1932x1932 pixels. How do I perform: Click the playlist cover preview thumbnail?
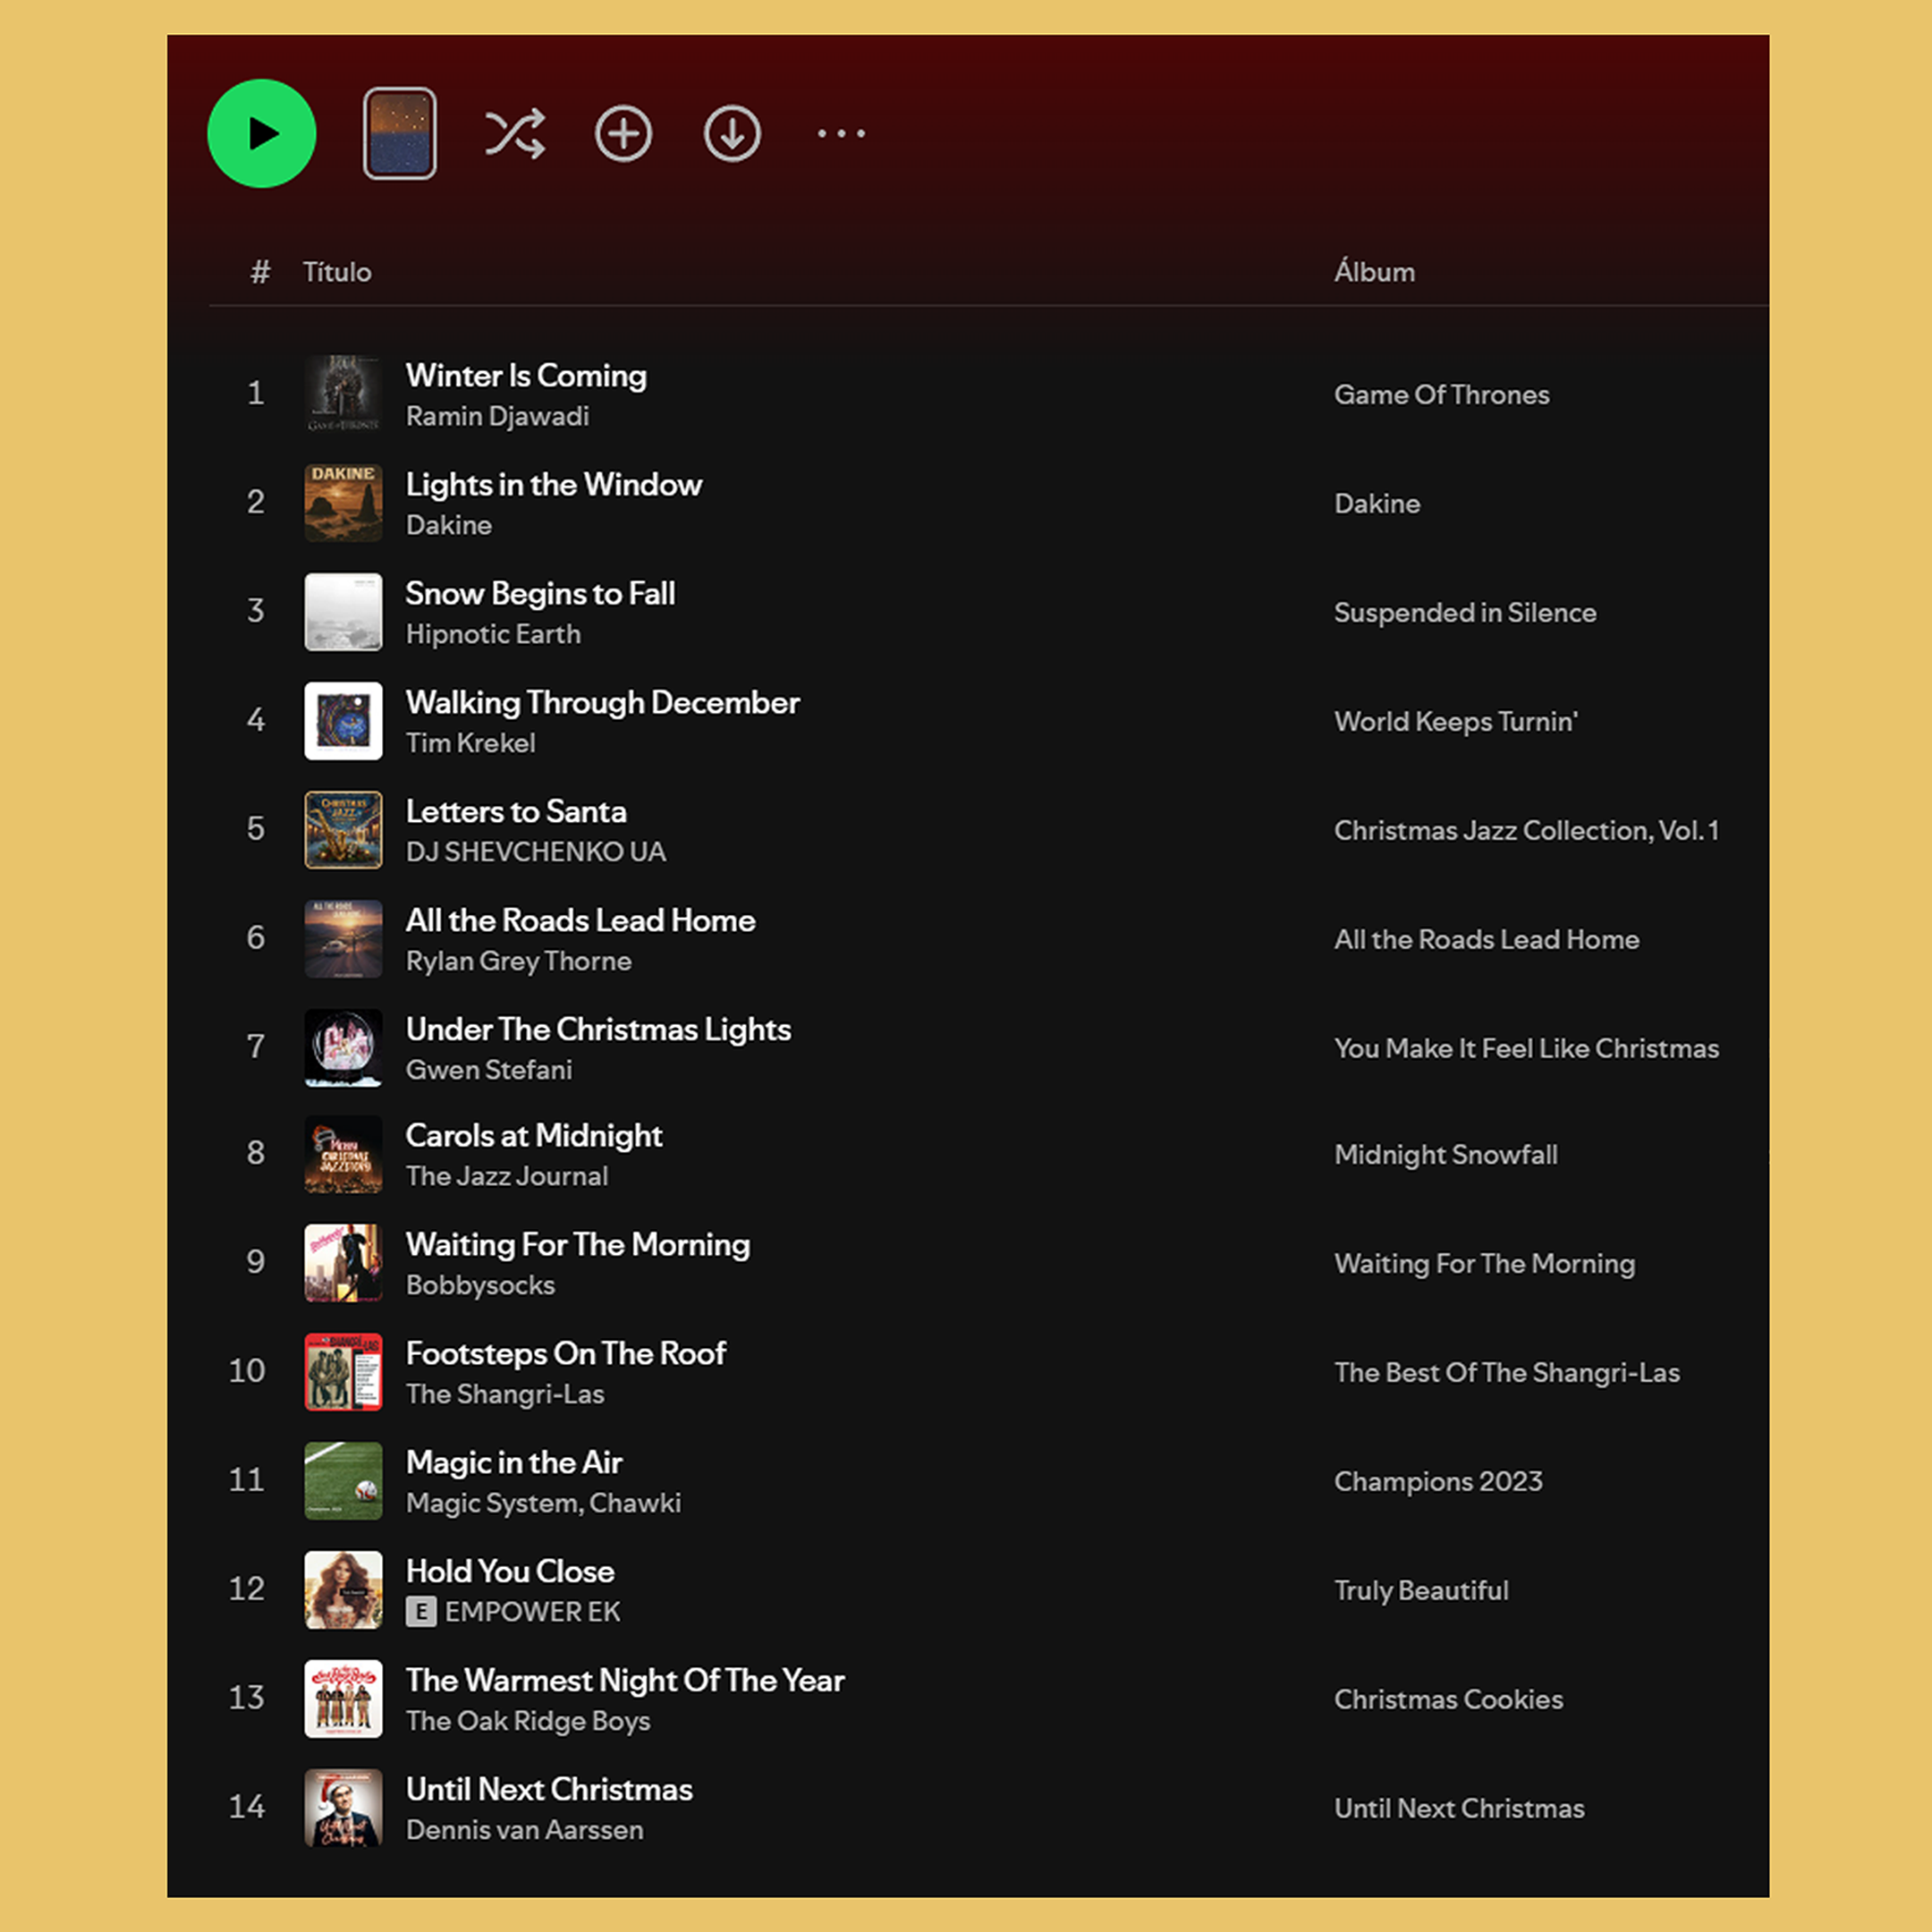click(x=400, y=133)
